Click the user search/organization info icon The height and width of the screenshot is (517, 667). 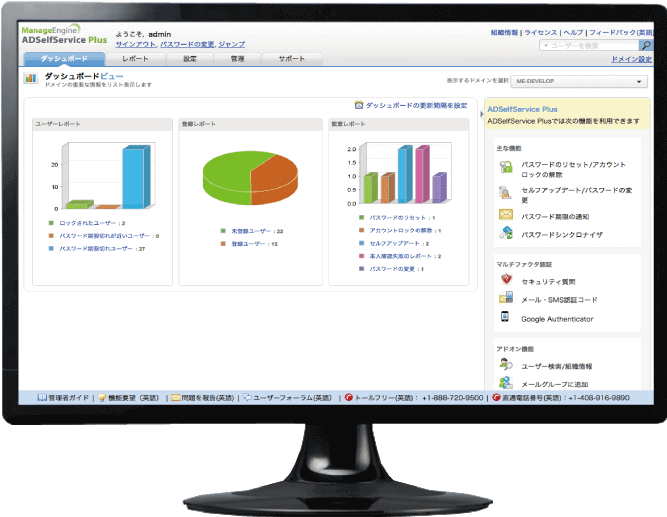tap(506, 364)
